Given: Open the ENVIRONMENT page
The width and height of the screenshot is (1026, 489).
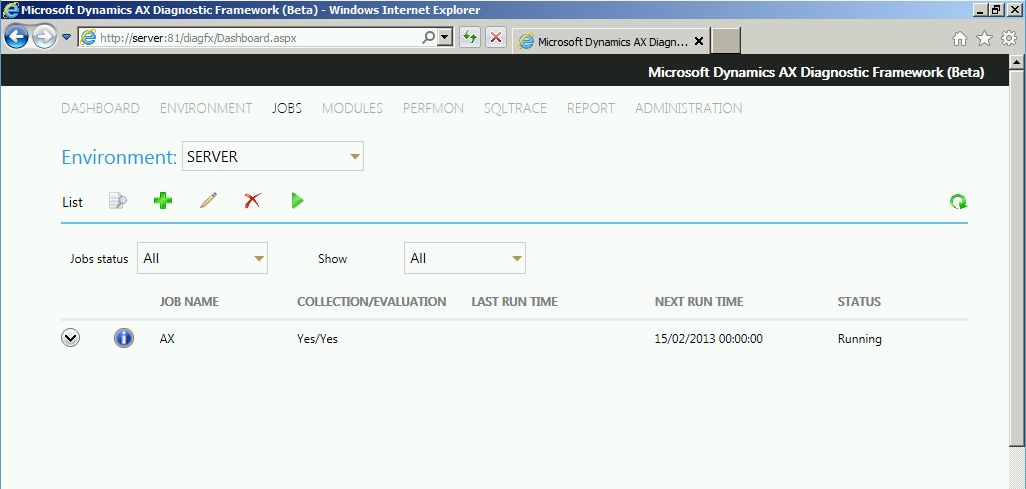Looking at the screenshot, I should (206, 108).
